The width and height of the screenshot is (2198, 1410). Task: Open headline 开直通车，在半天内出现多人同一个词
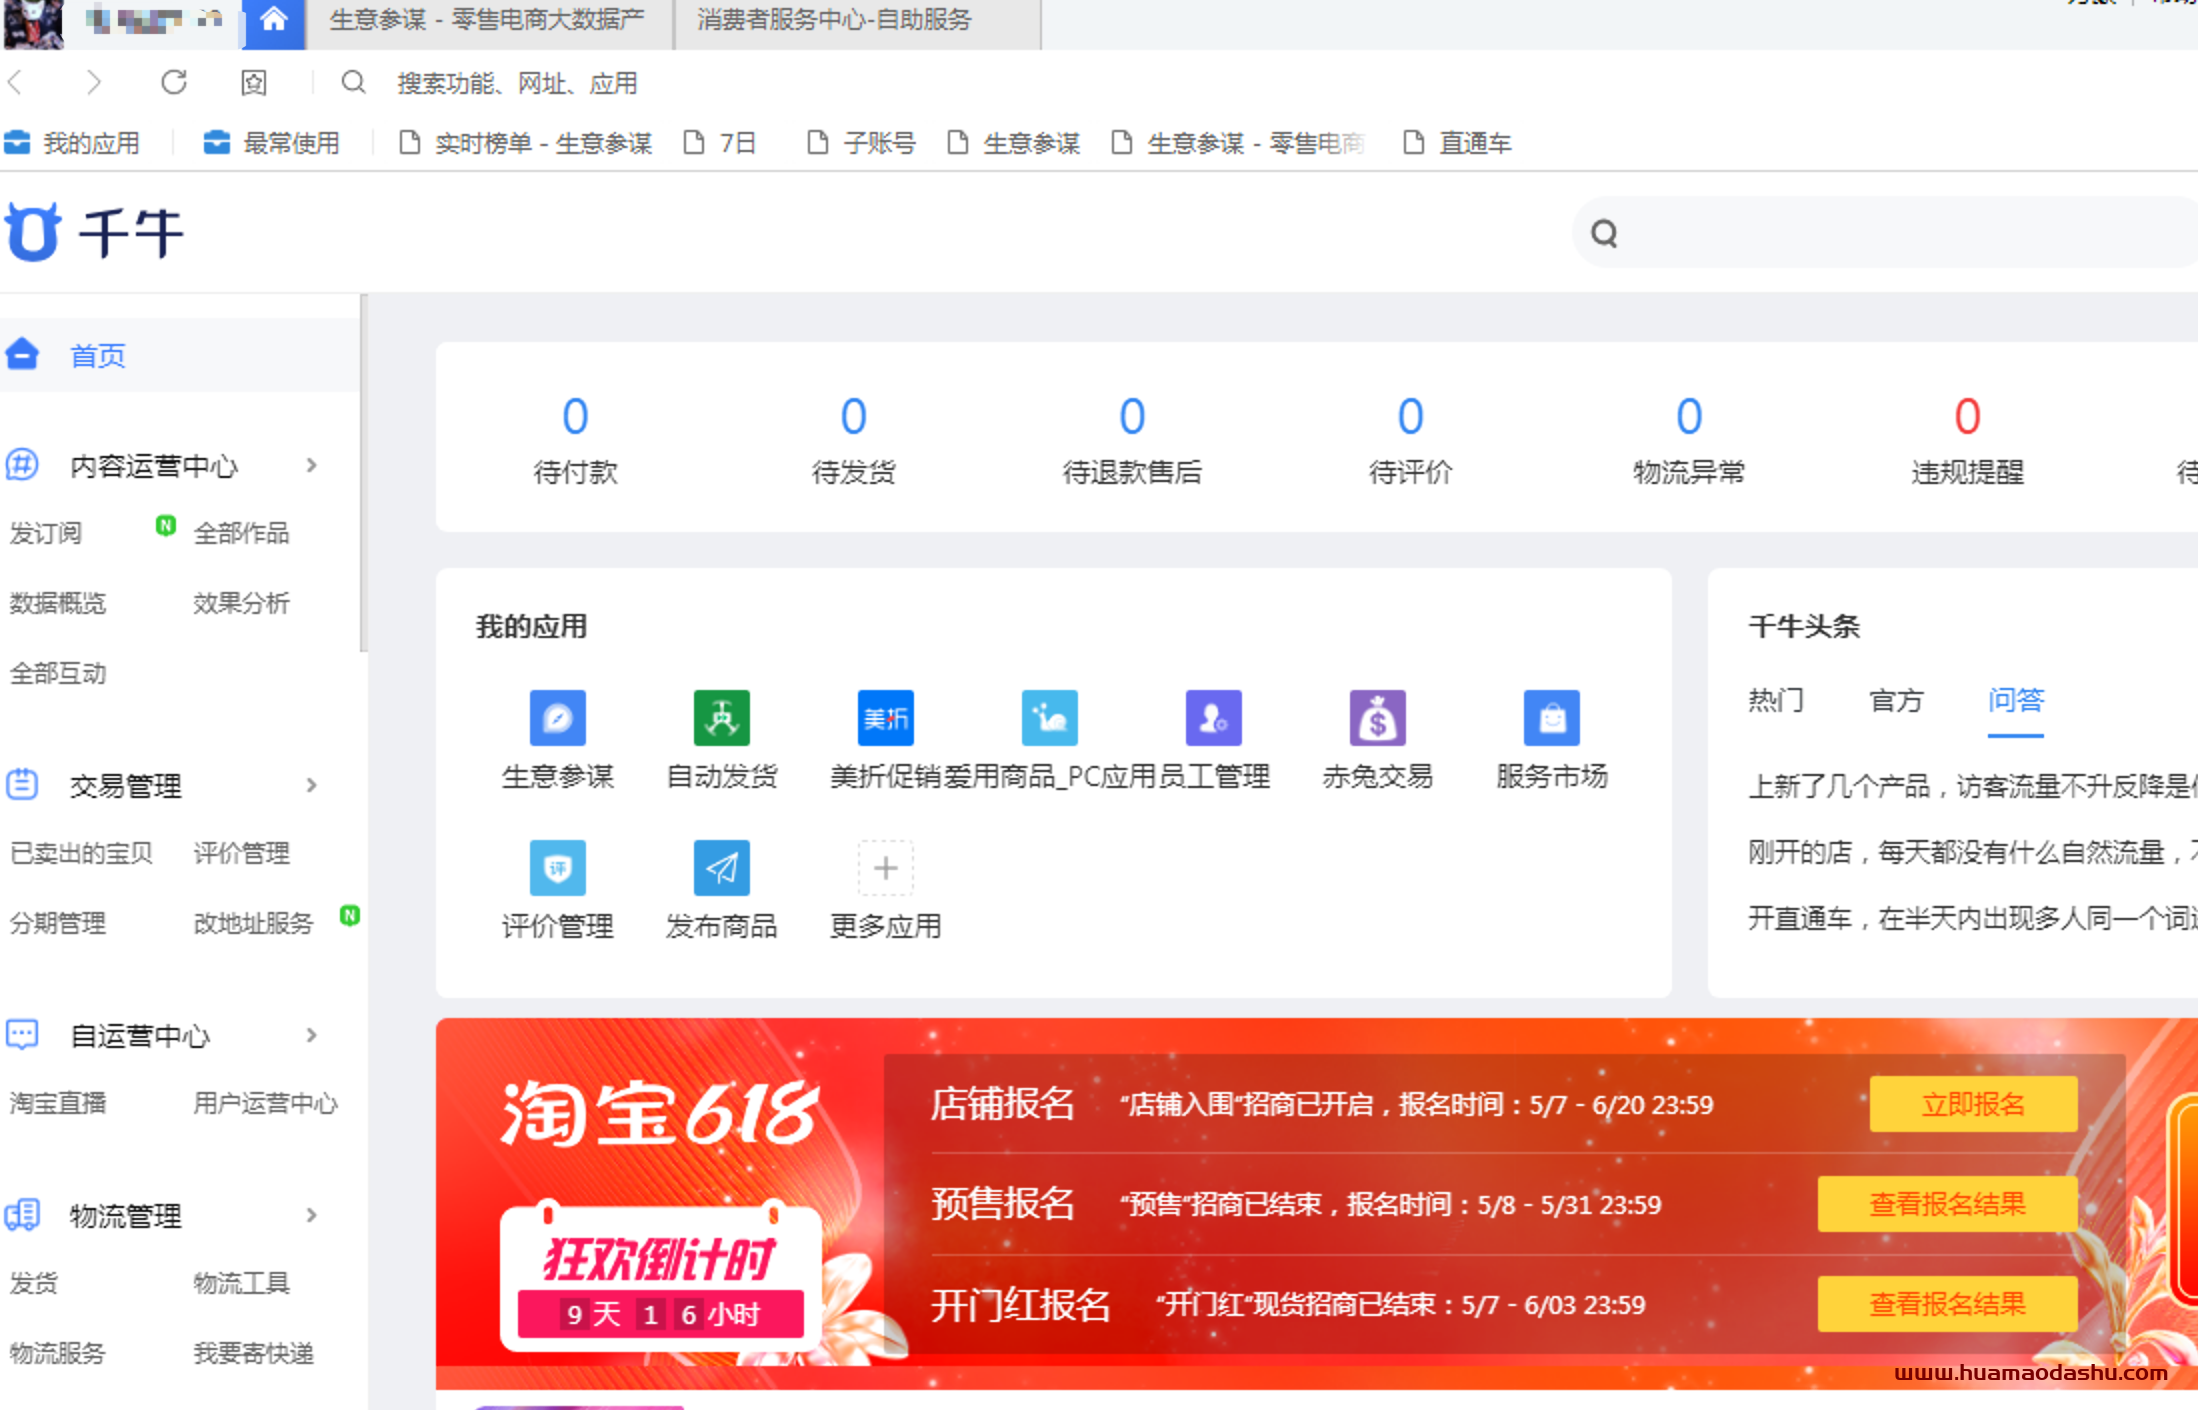(1972, 918)
